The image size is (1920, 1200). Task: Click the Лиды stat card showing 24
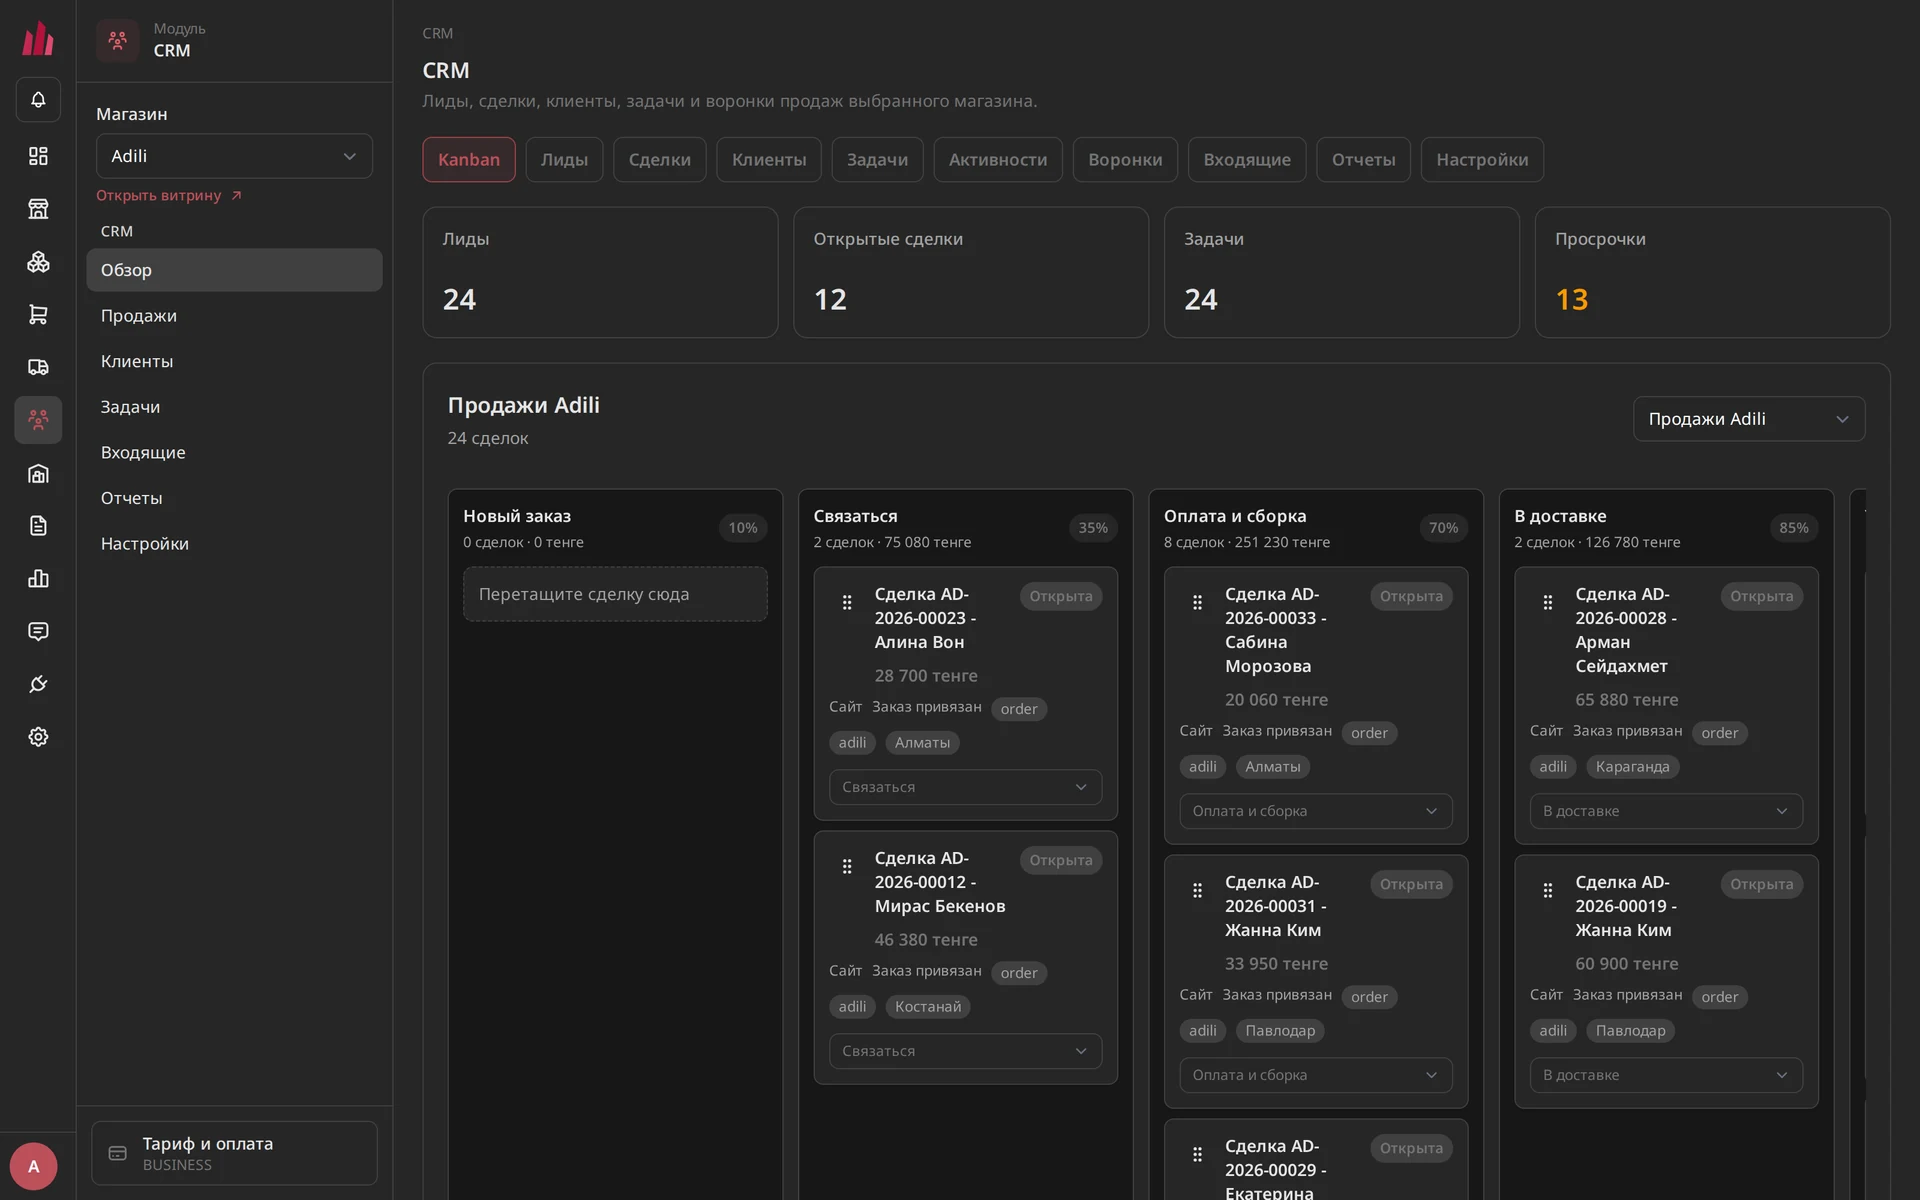tap(600, 272)
